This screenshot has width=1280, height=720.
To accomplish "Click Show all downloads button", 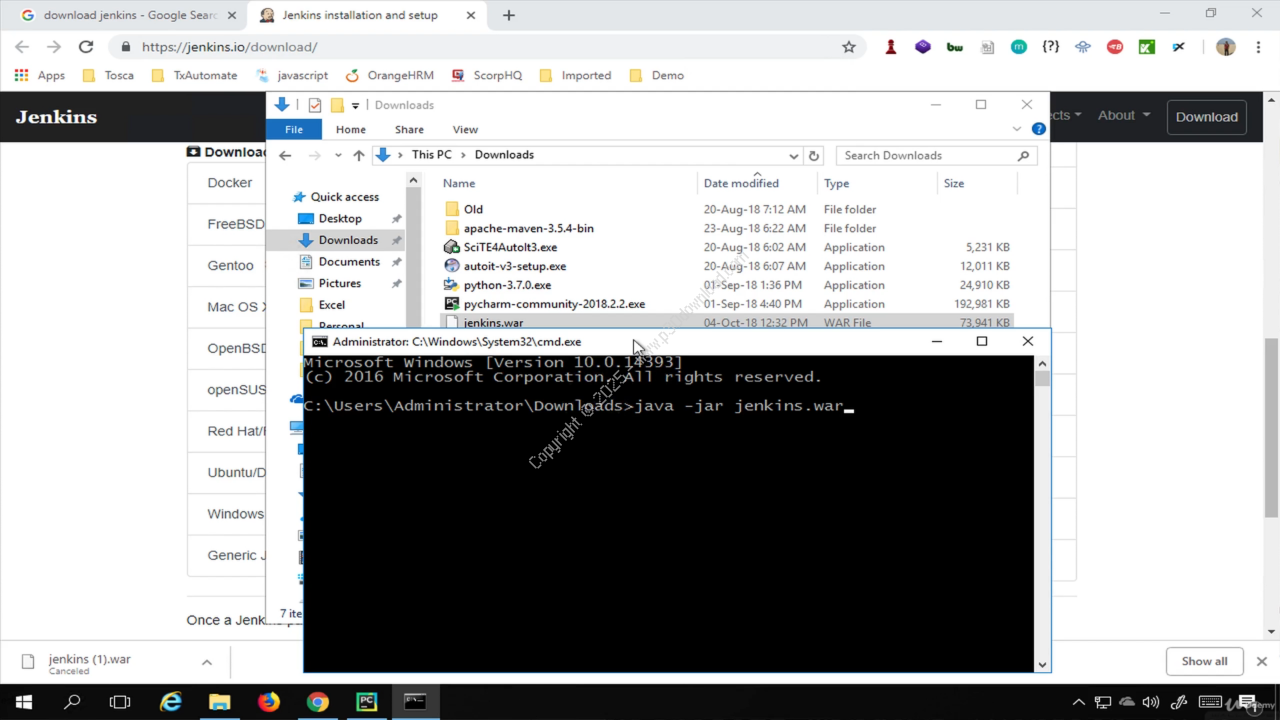I will pyautogui.click(x=1204, y=661).
